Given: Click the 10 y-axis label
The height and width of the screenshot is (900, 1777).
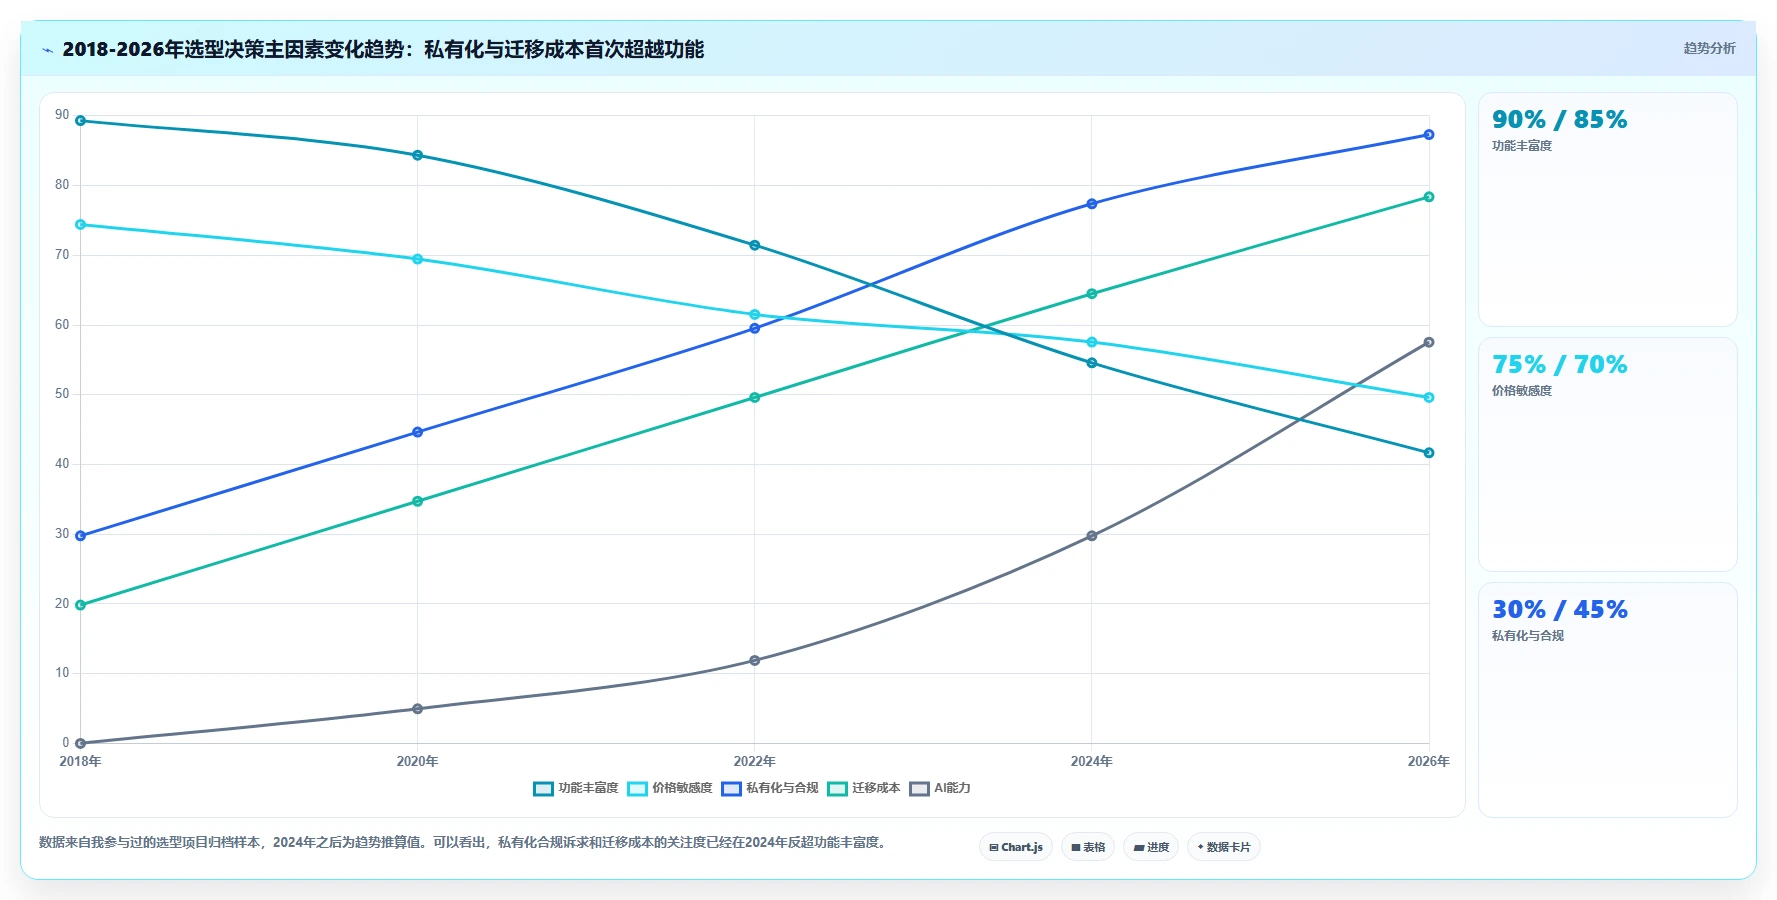Looking at the screenshot, I should pos(63,673).
